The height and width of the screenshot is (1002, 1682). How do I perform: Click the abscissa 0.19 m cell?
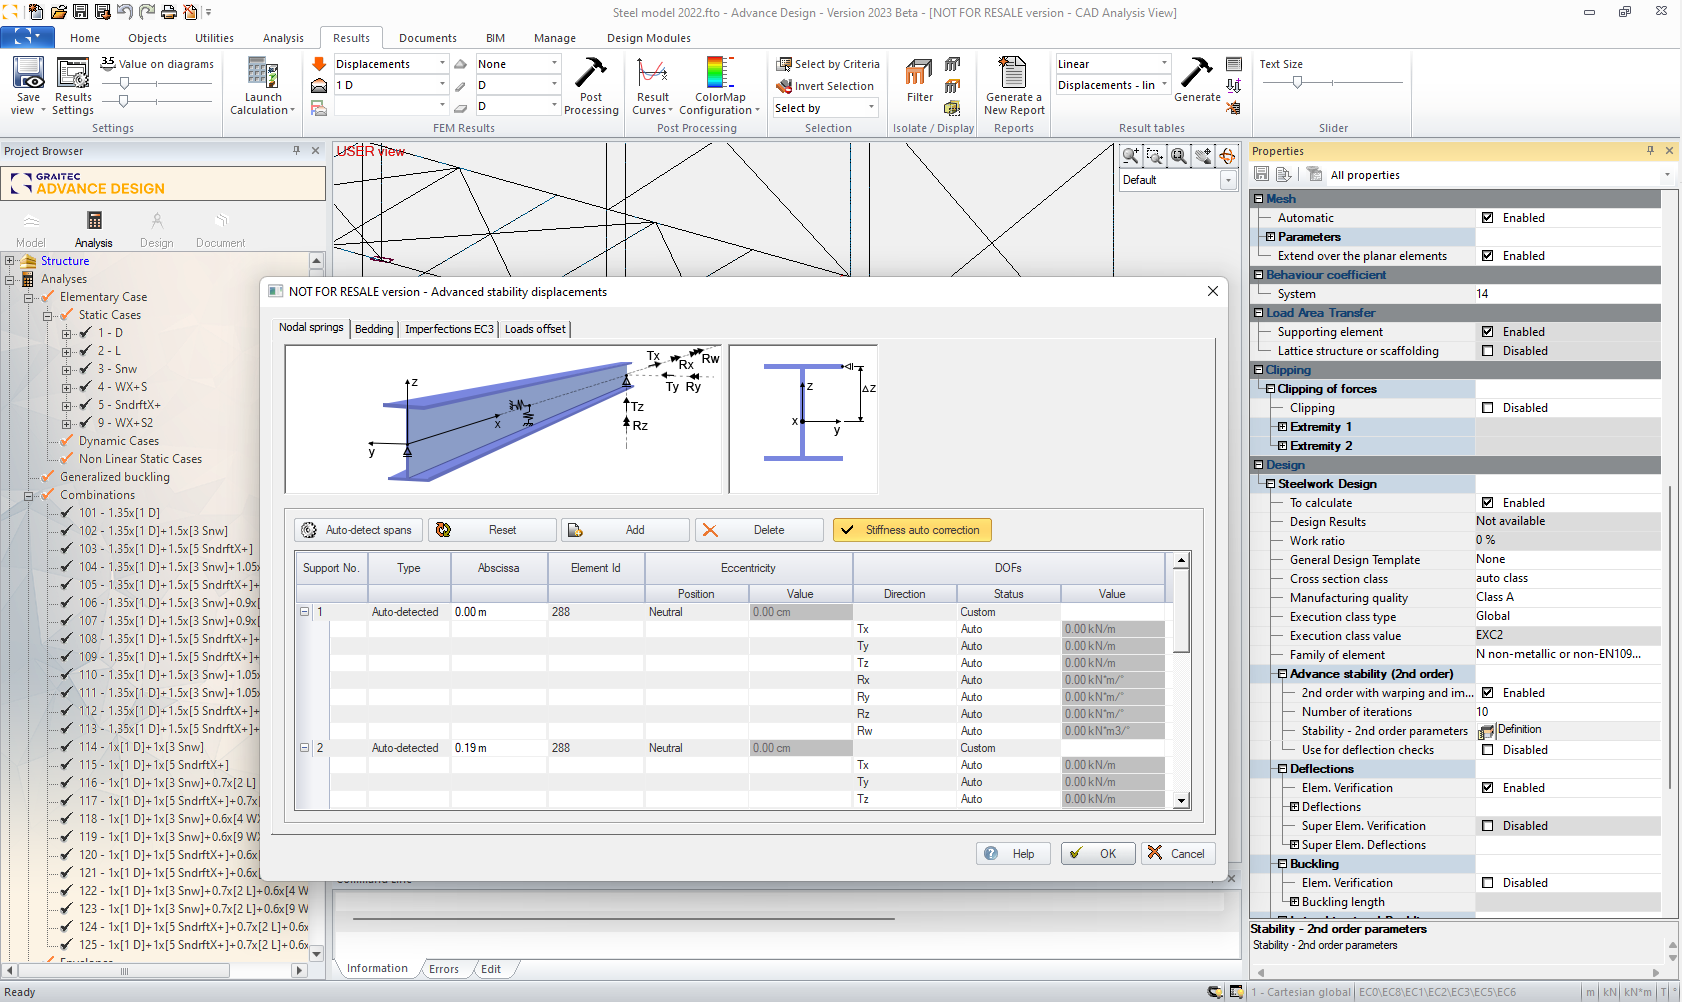coord(498,748)
